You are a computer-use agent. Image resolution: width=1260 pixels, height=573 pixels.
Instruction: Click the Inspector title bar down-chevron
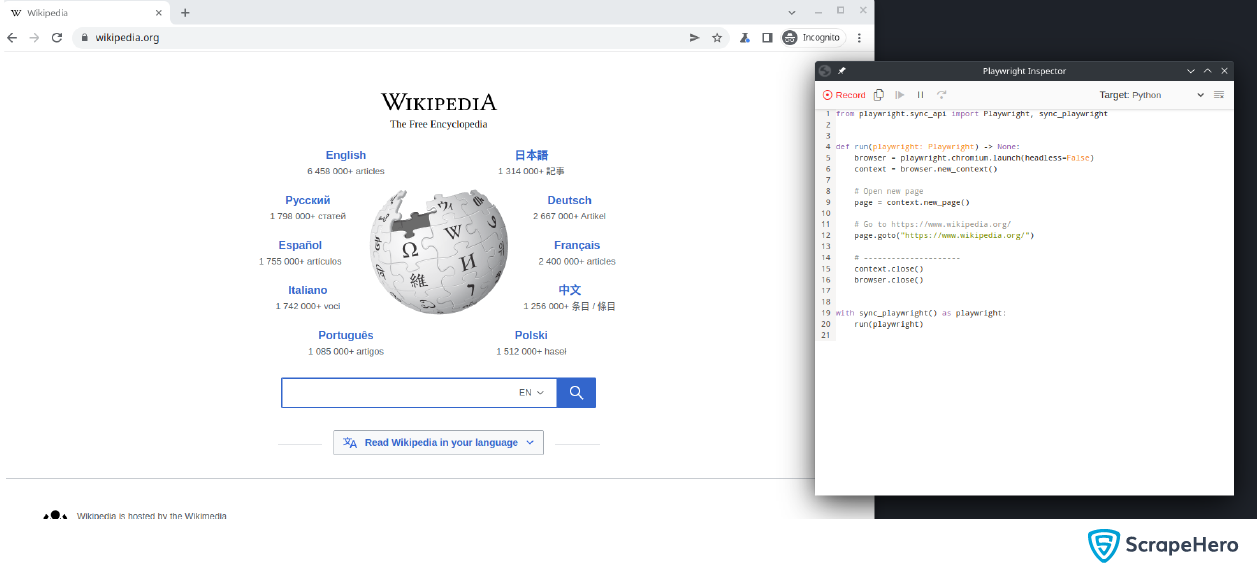(x=1191, y=71)
